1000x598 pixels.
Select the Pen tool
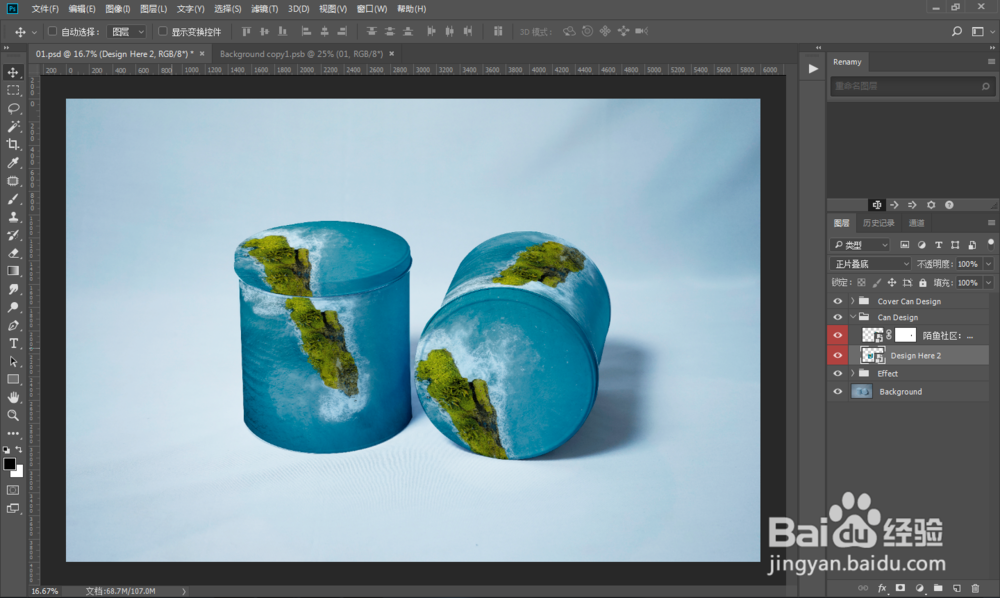point(13,325)
